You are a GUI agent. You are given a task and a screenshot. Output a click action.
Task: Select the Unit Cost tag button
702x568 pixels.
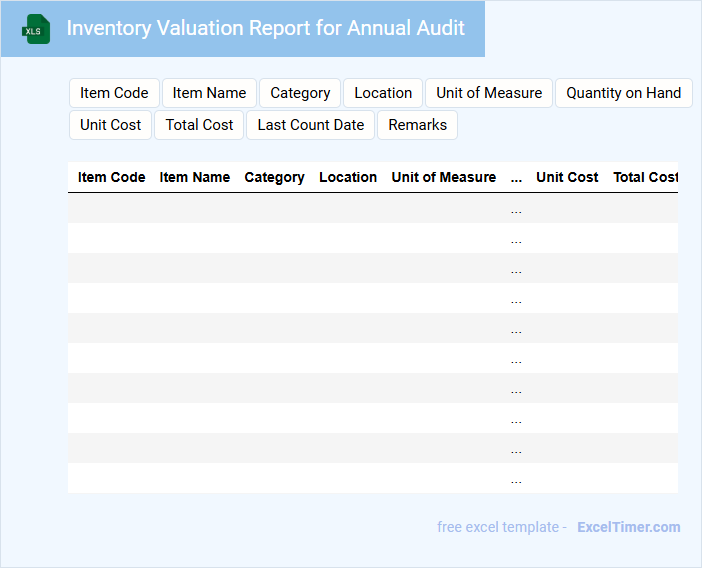pos(111,125)
